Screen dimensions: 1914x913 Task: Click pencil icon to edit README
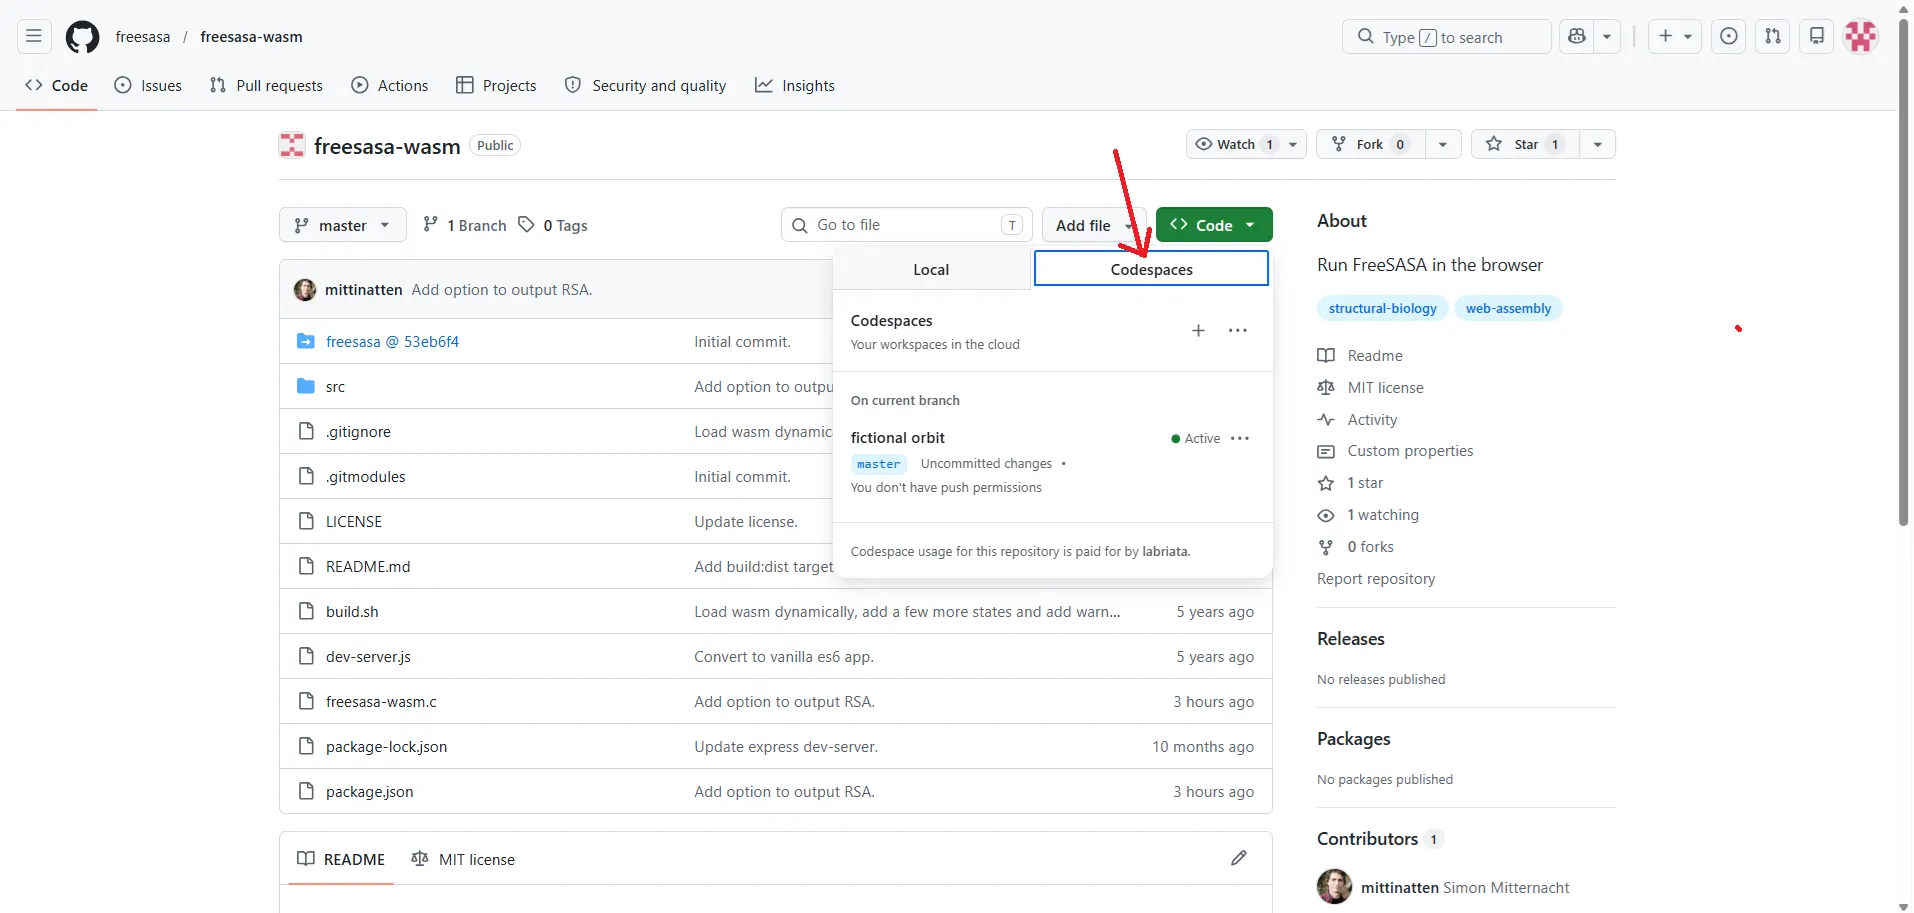pos(1239,858)
